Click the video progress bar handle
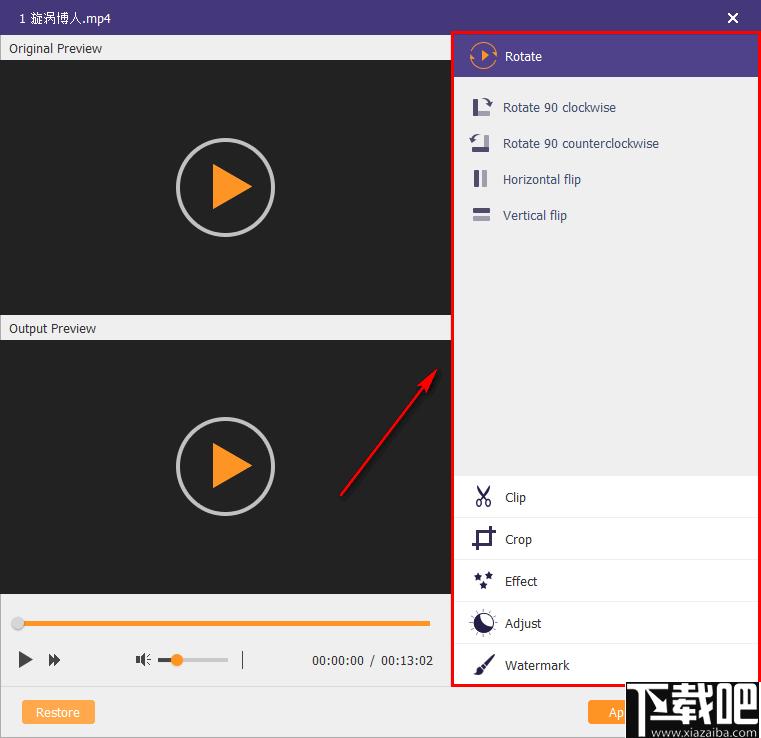The height and width of the screenshot is (738, 761). [18, 623]
